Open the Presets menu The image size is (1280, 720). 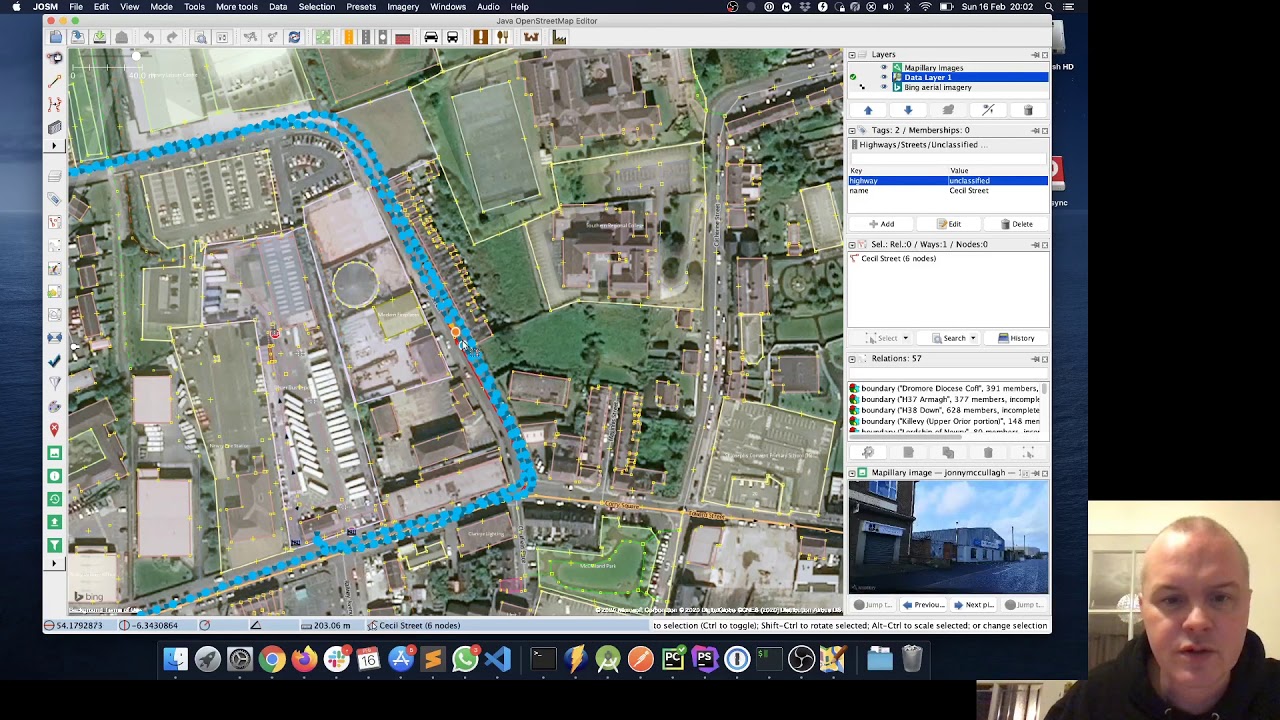tap(361, 7)
